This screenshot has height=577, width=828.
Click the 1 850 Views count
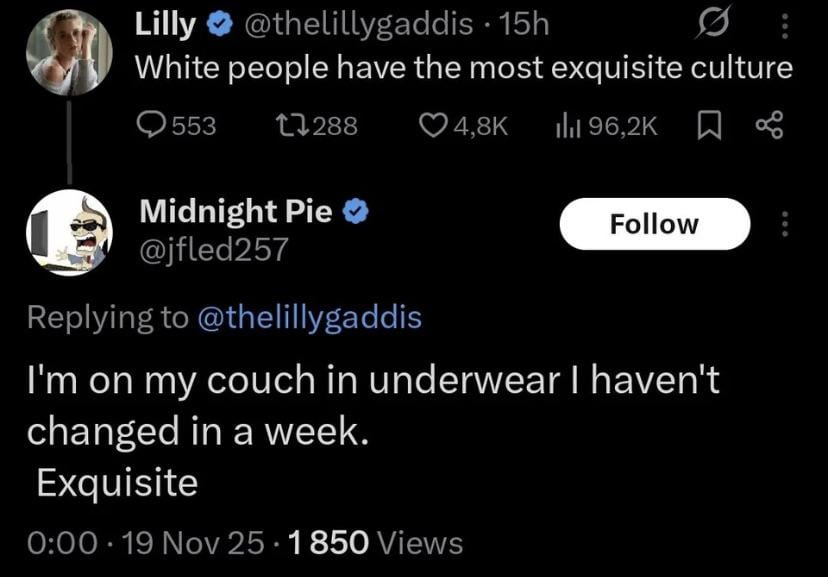(375, 543)
